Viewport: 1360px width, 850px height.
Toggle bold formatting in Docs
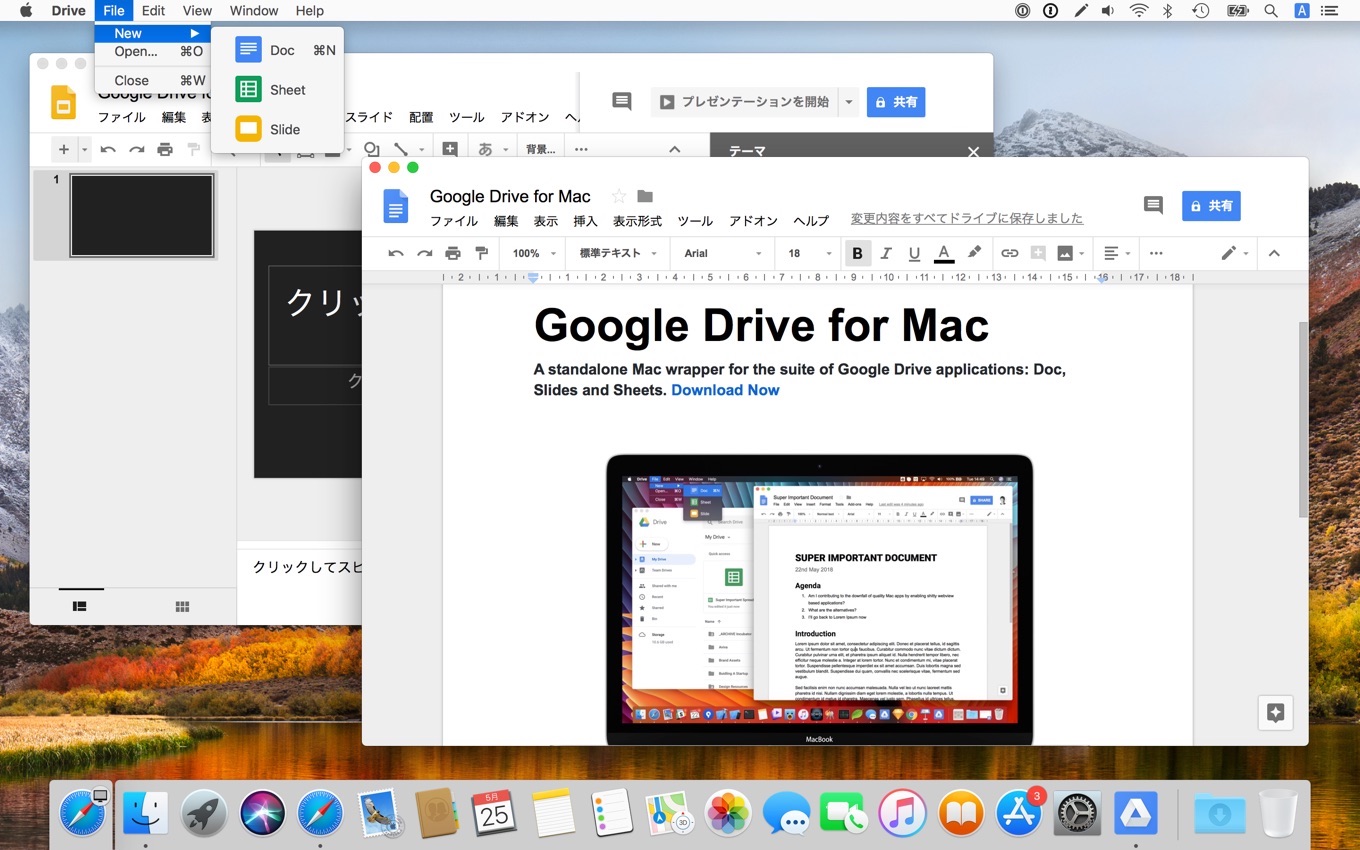pyautogui.click(x=857, y=253)
